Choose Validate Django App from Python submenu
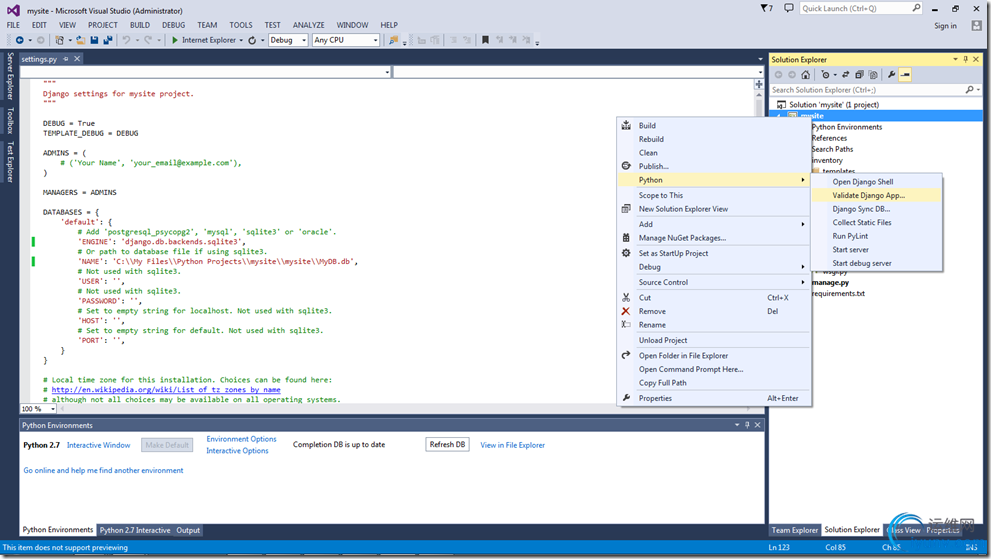 (877, 195)
